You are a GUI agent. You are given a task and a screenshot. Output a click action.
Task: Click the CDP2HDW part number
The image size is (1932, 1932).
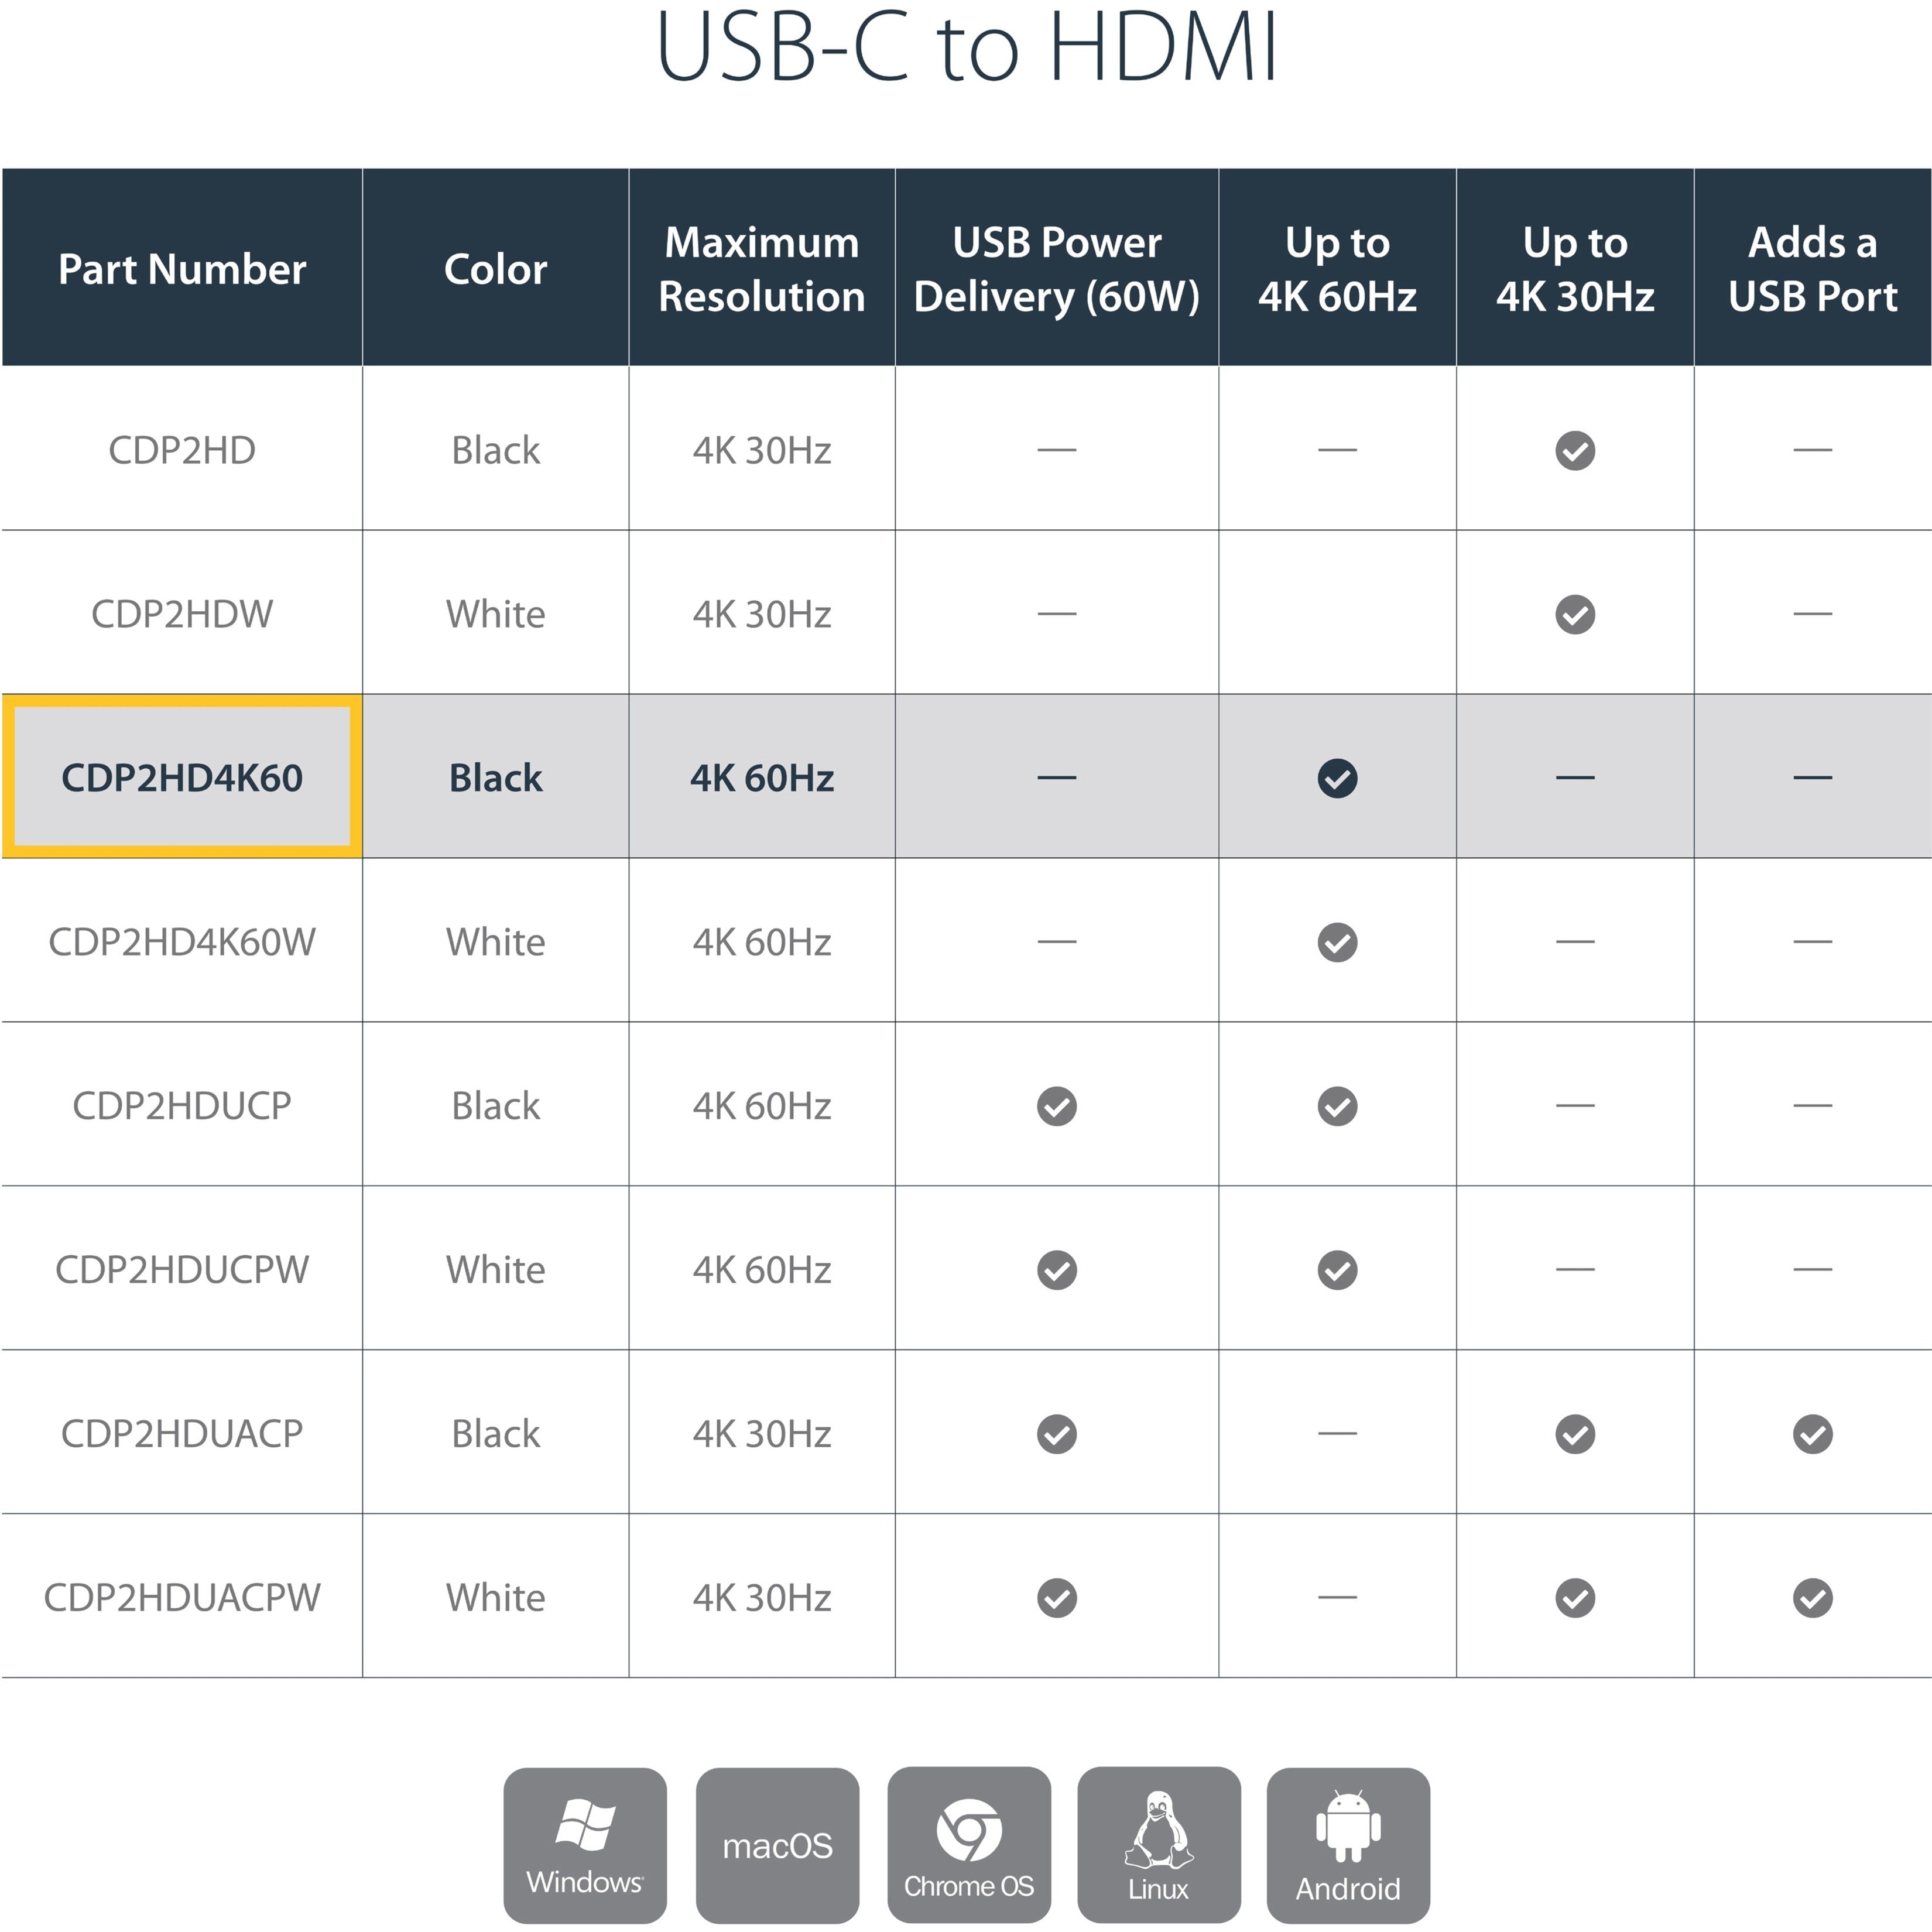coord(182,614)
